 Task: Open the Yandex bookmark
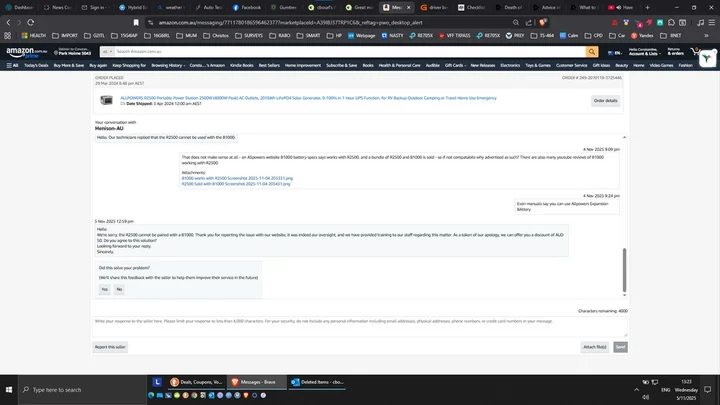point(642,35)
